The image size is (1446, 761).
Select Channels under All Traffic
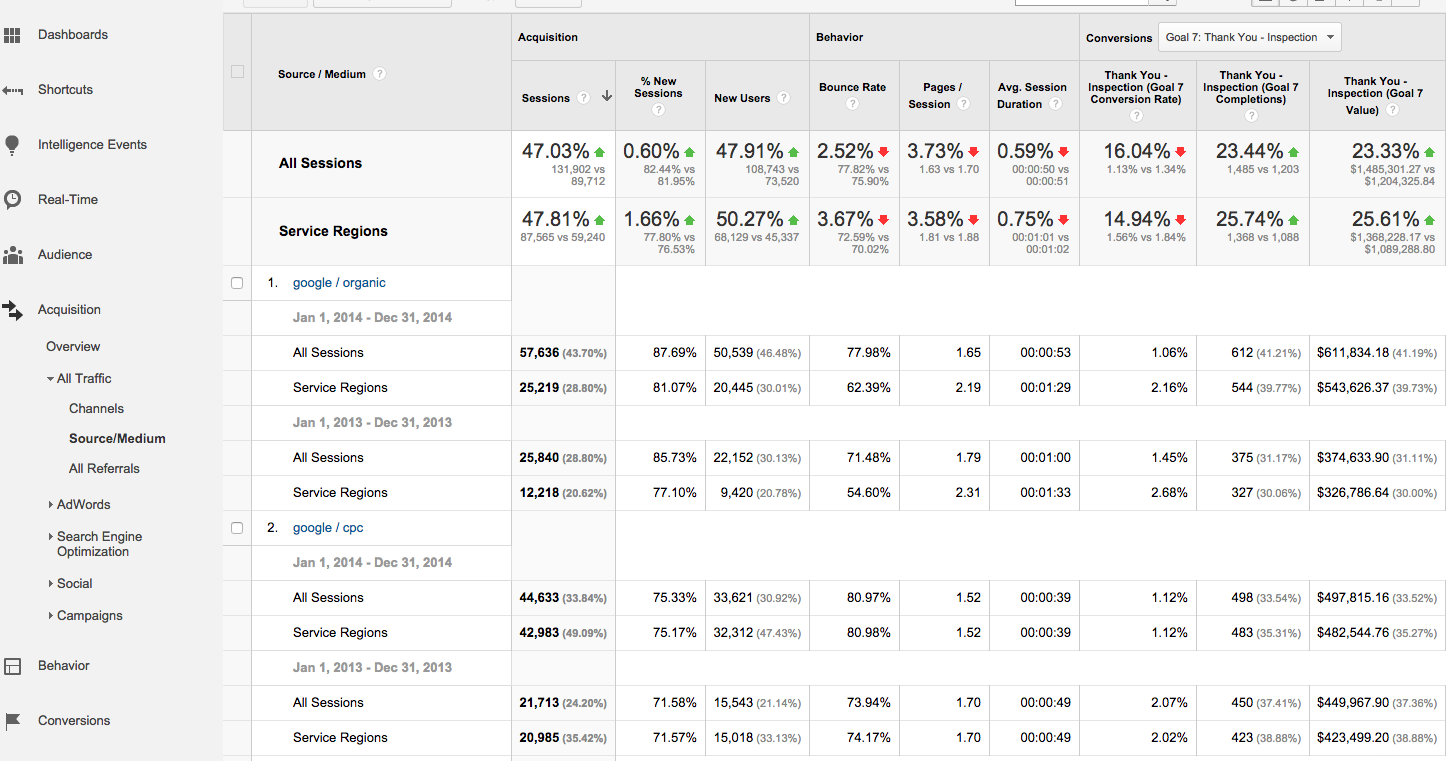pyautogui.click(x=96, y=409)
